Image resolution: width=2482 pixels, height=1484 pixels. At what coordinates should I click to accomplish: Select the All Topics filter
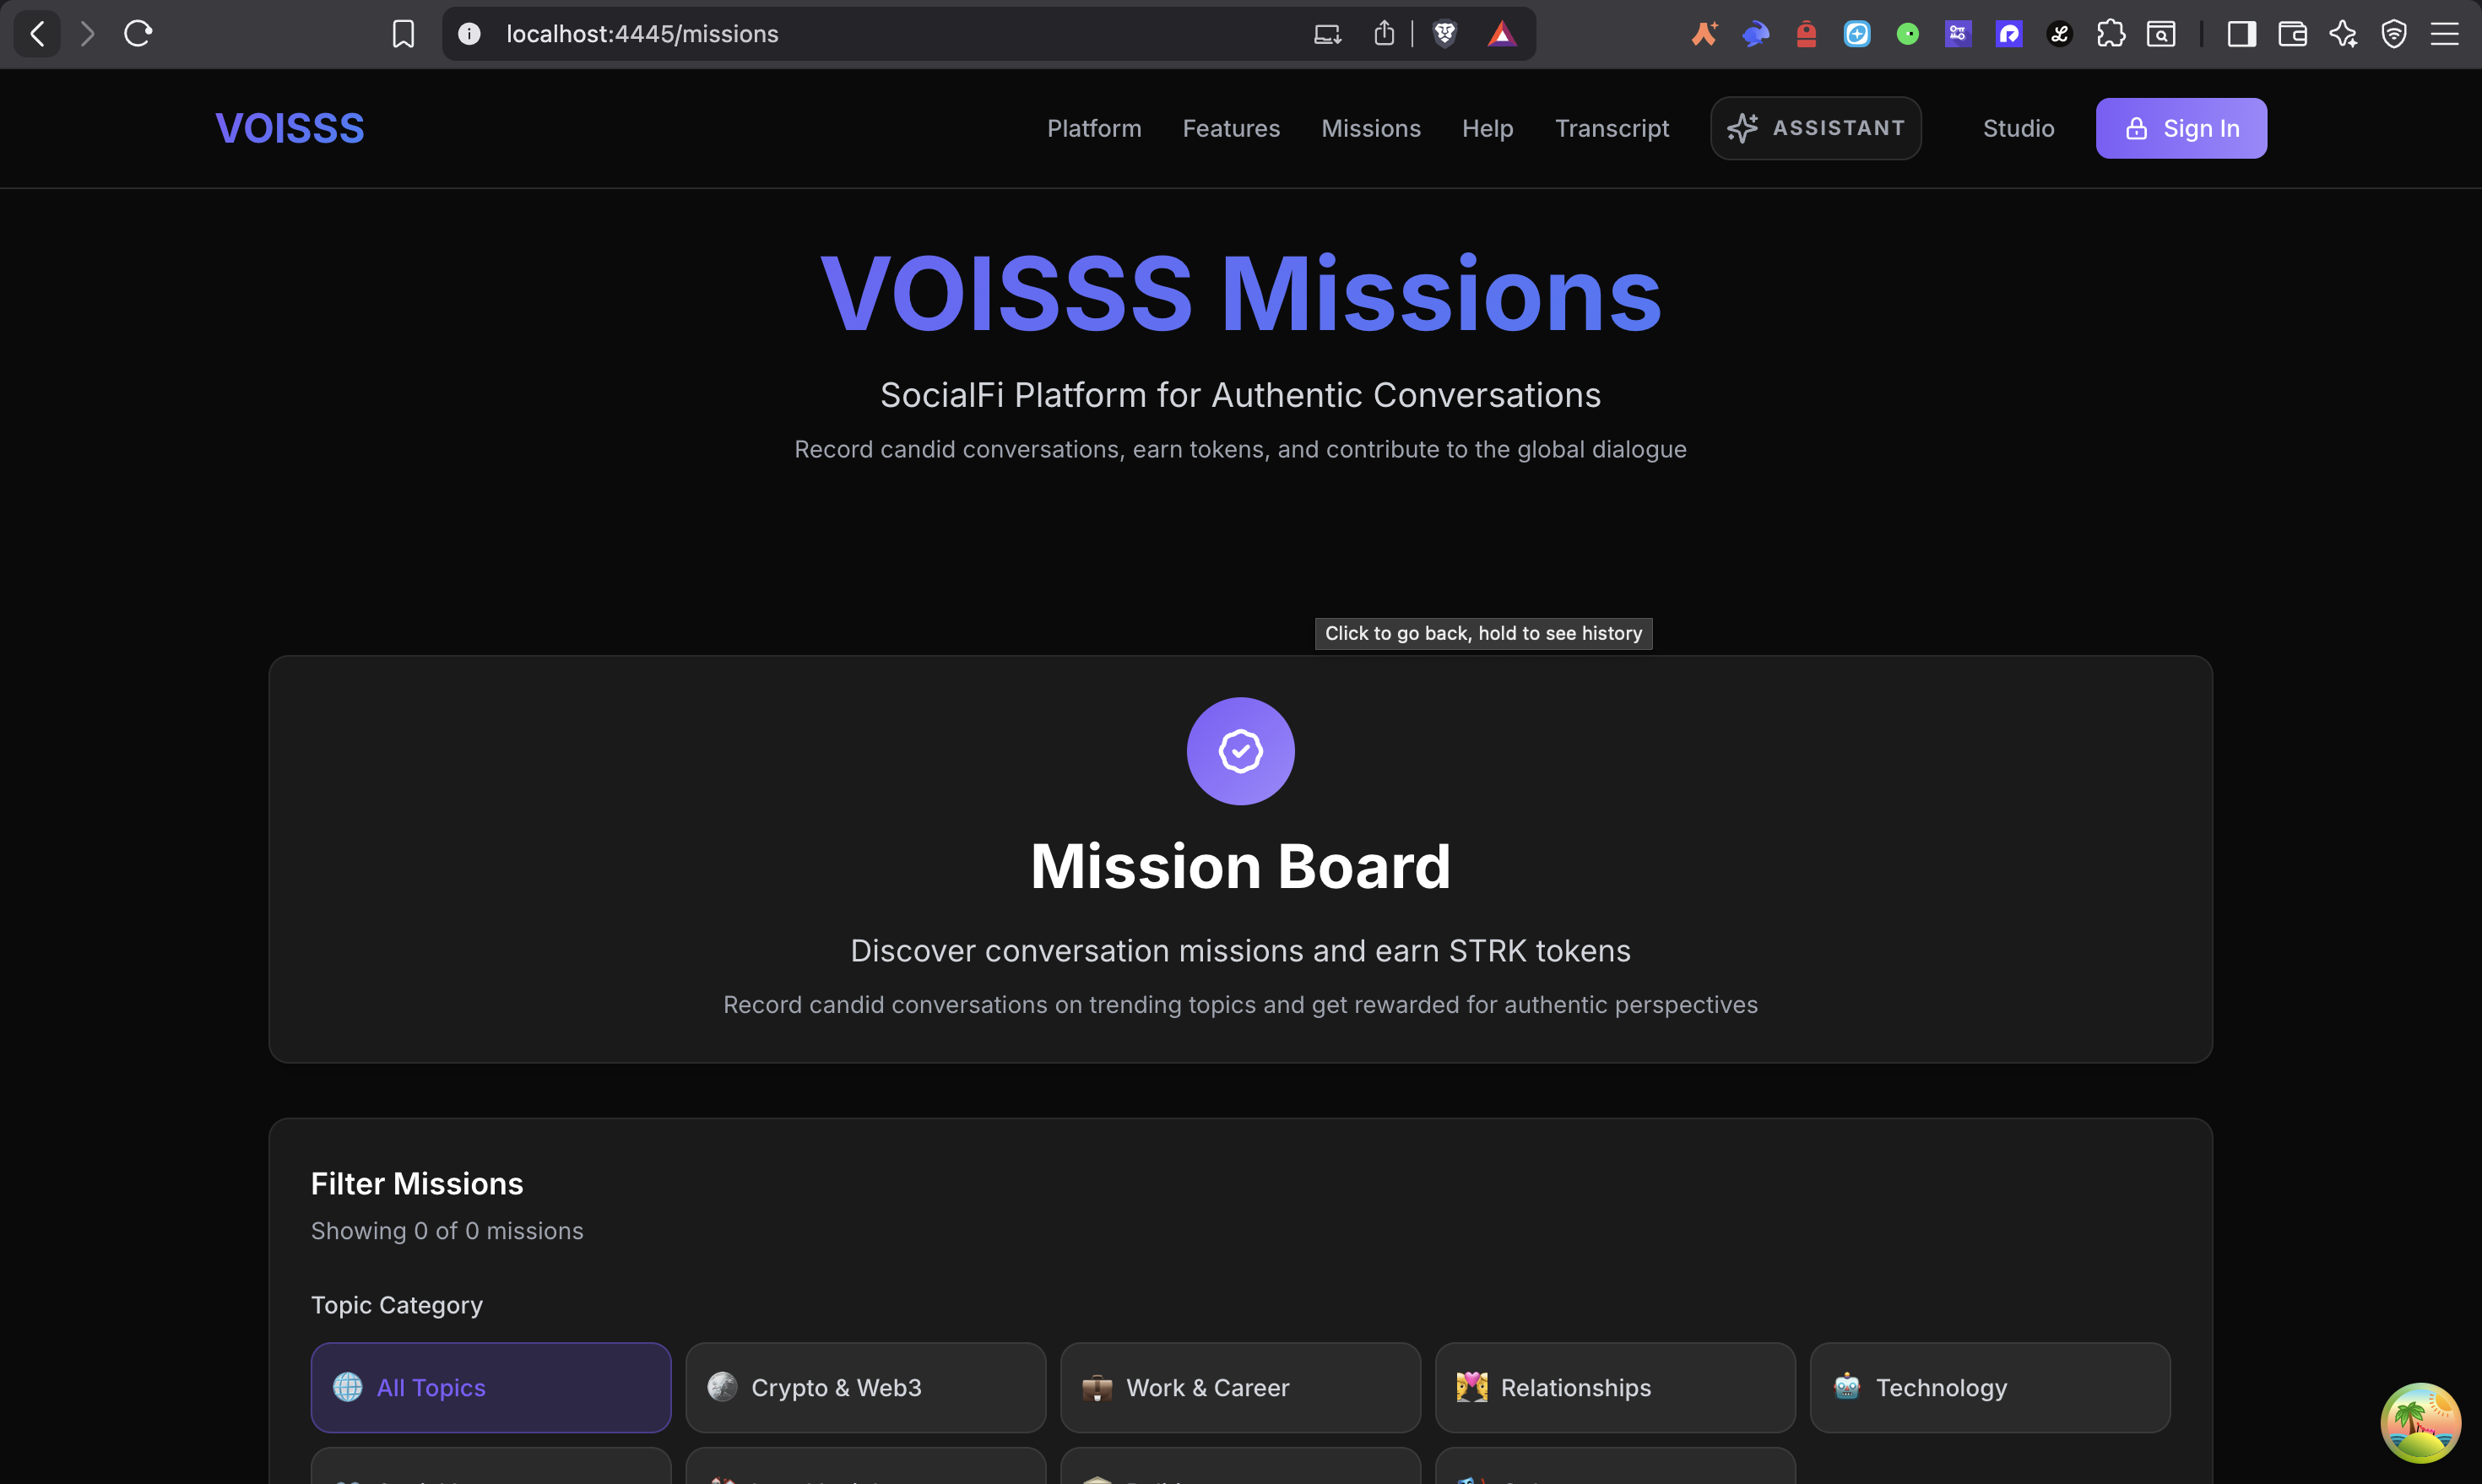(x=490, y=1387)
